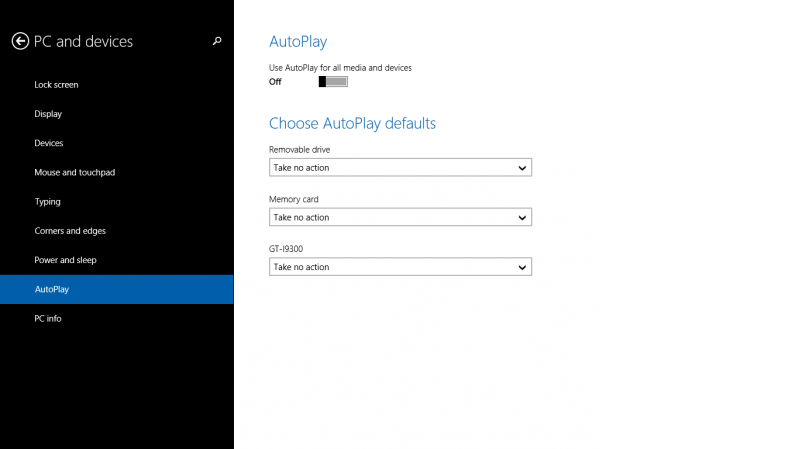Open the PC info page
799x449 pixels.
tap(48, 318)
